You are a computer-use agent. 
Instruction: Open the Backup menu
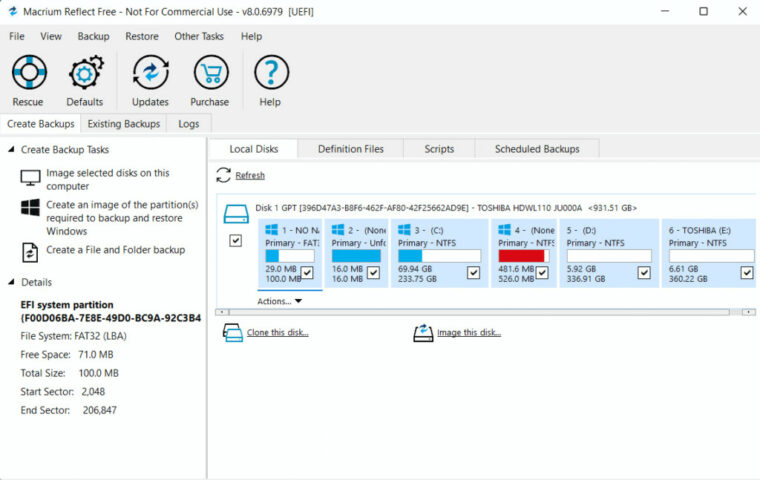tap(94, 36)
